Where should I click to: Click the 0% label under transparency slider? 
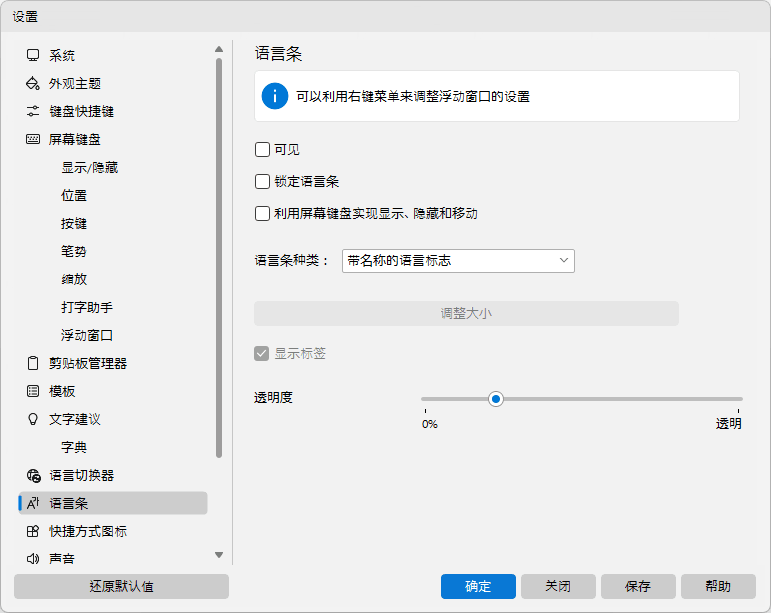pyautogui.click(x=429, y=424)
